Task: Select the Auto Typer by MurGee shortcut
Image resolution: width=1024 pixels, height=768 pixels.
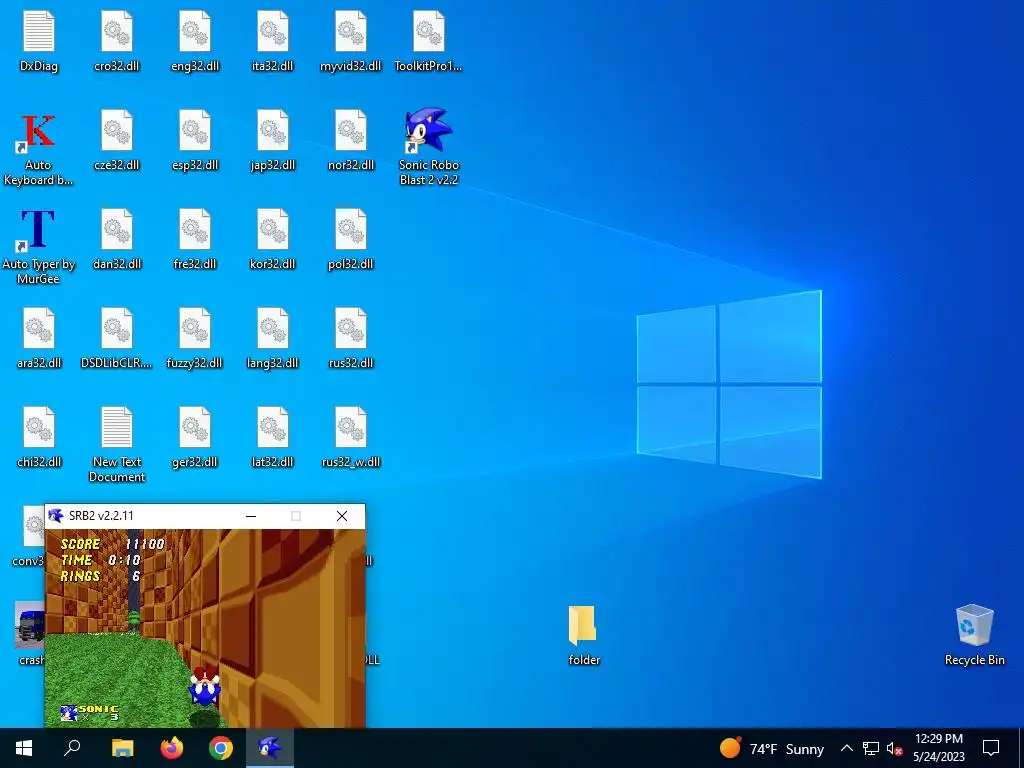Action: pos(38,230)
